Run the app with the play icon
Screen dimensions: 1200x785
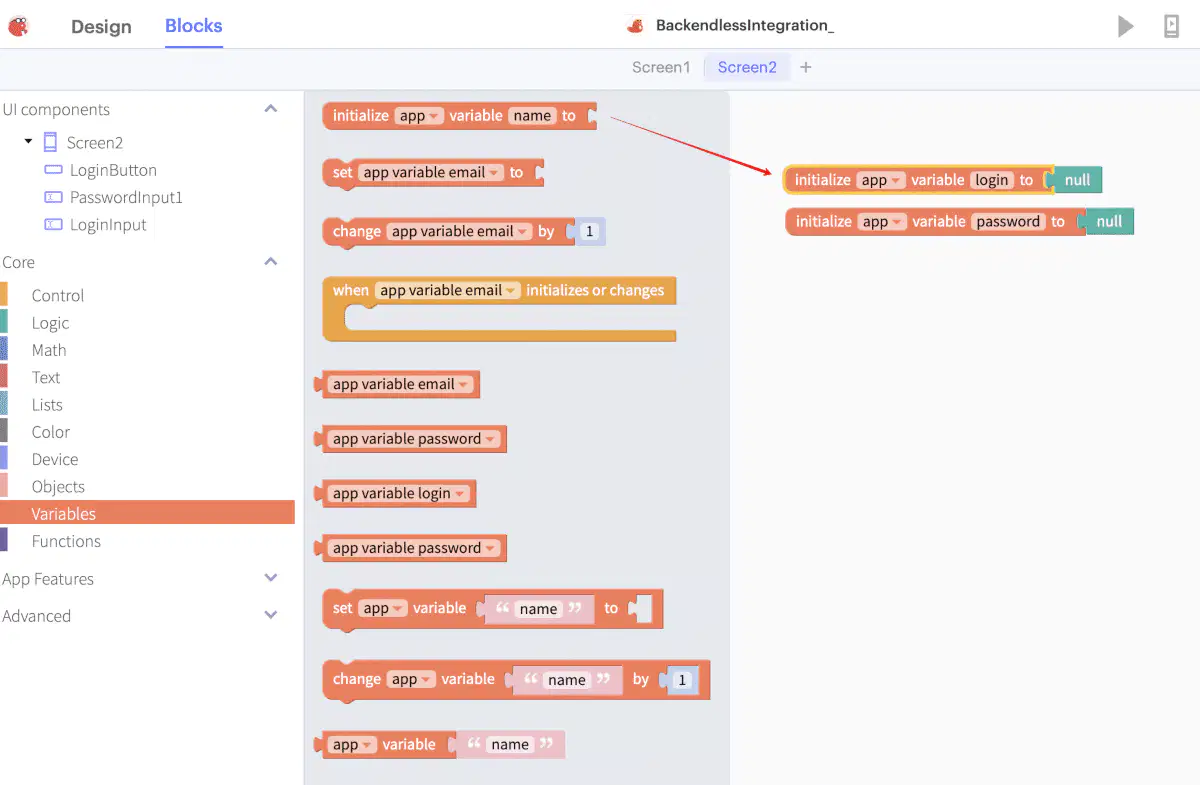1126,26
